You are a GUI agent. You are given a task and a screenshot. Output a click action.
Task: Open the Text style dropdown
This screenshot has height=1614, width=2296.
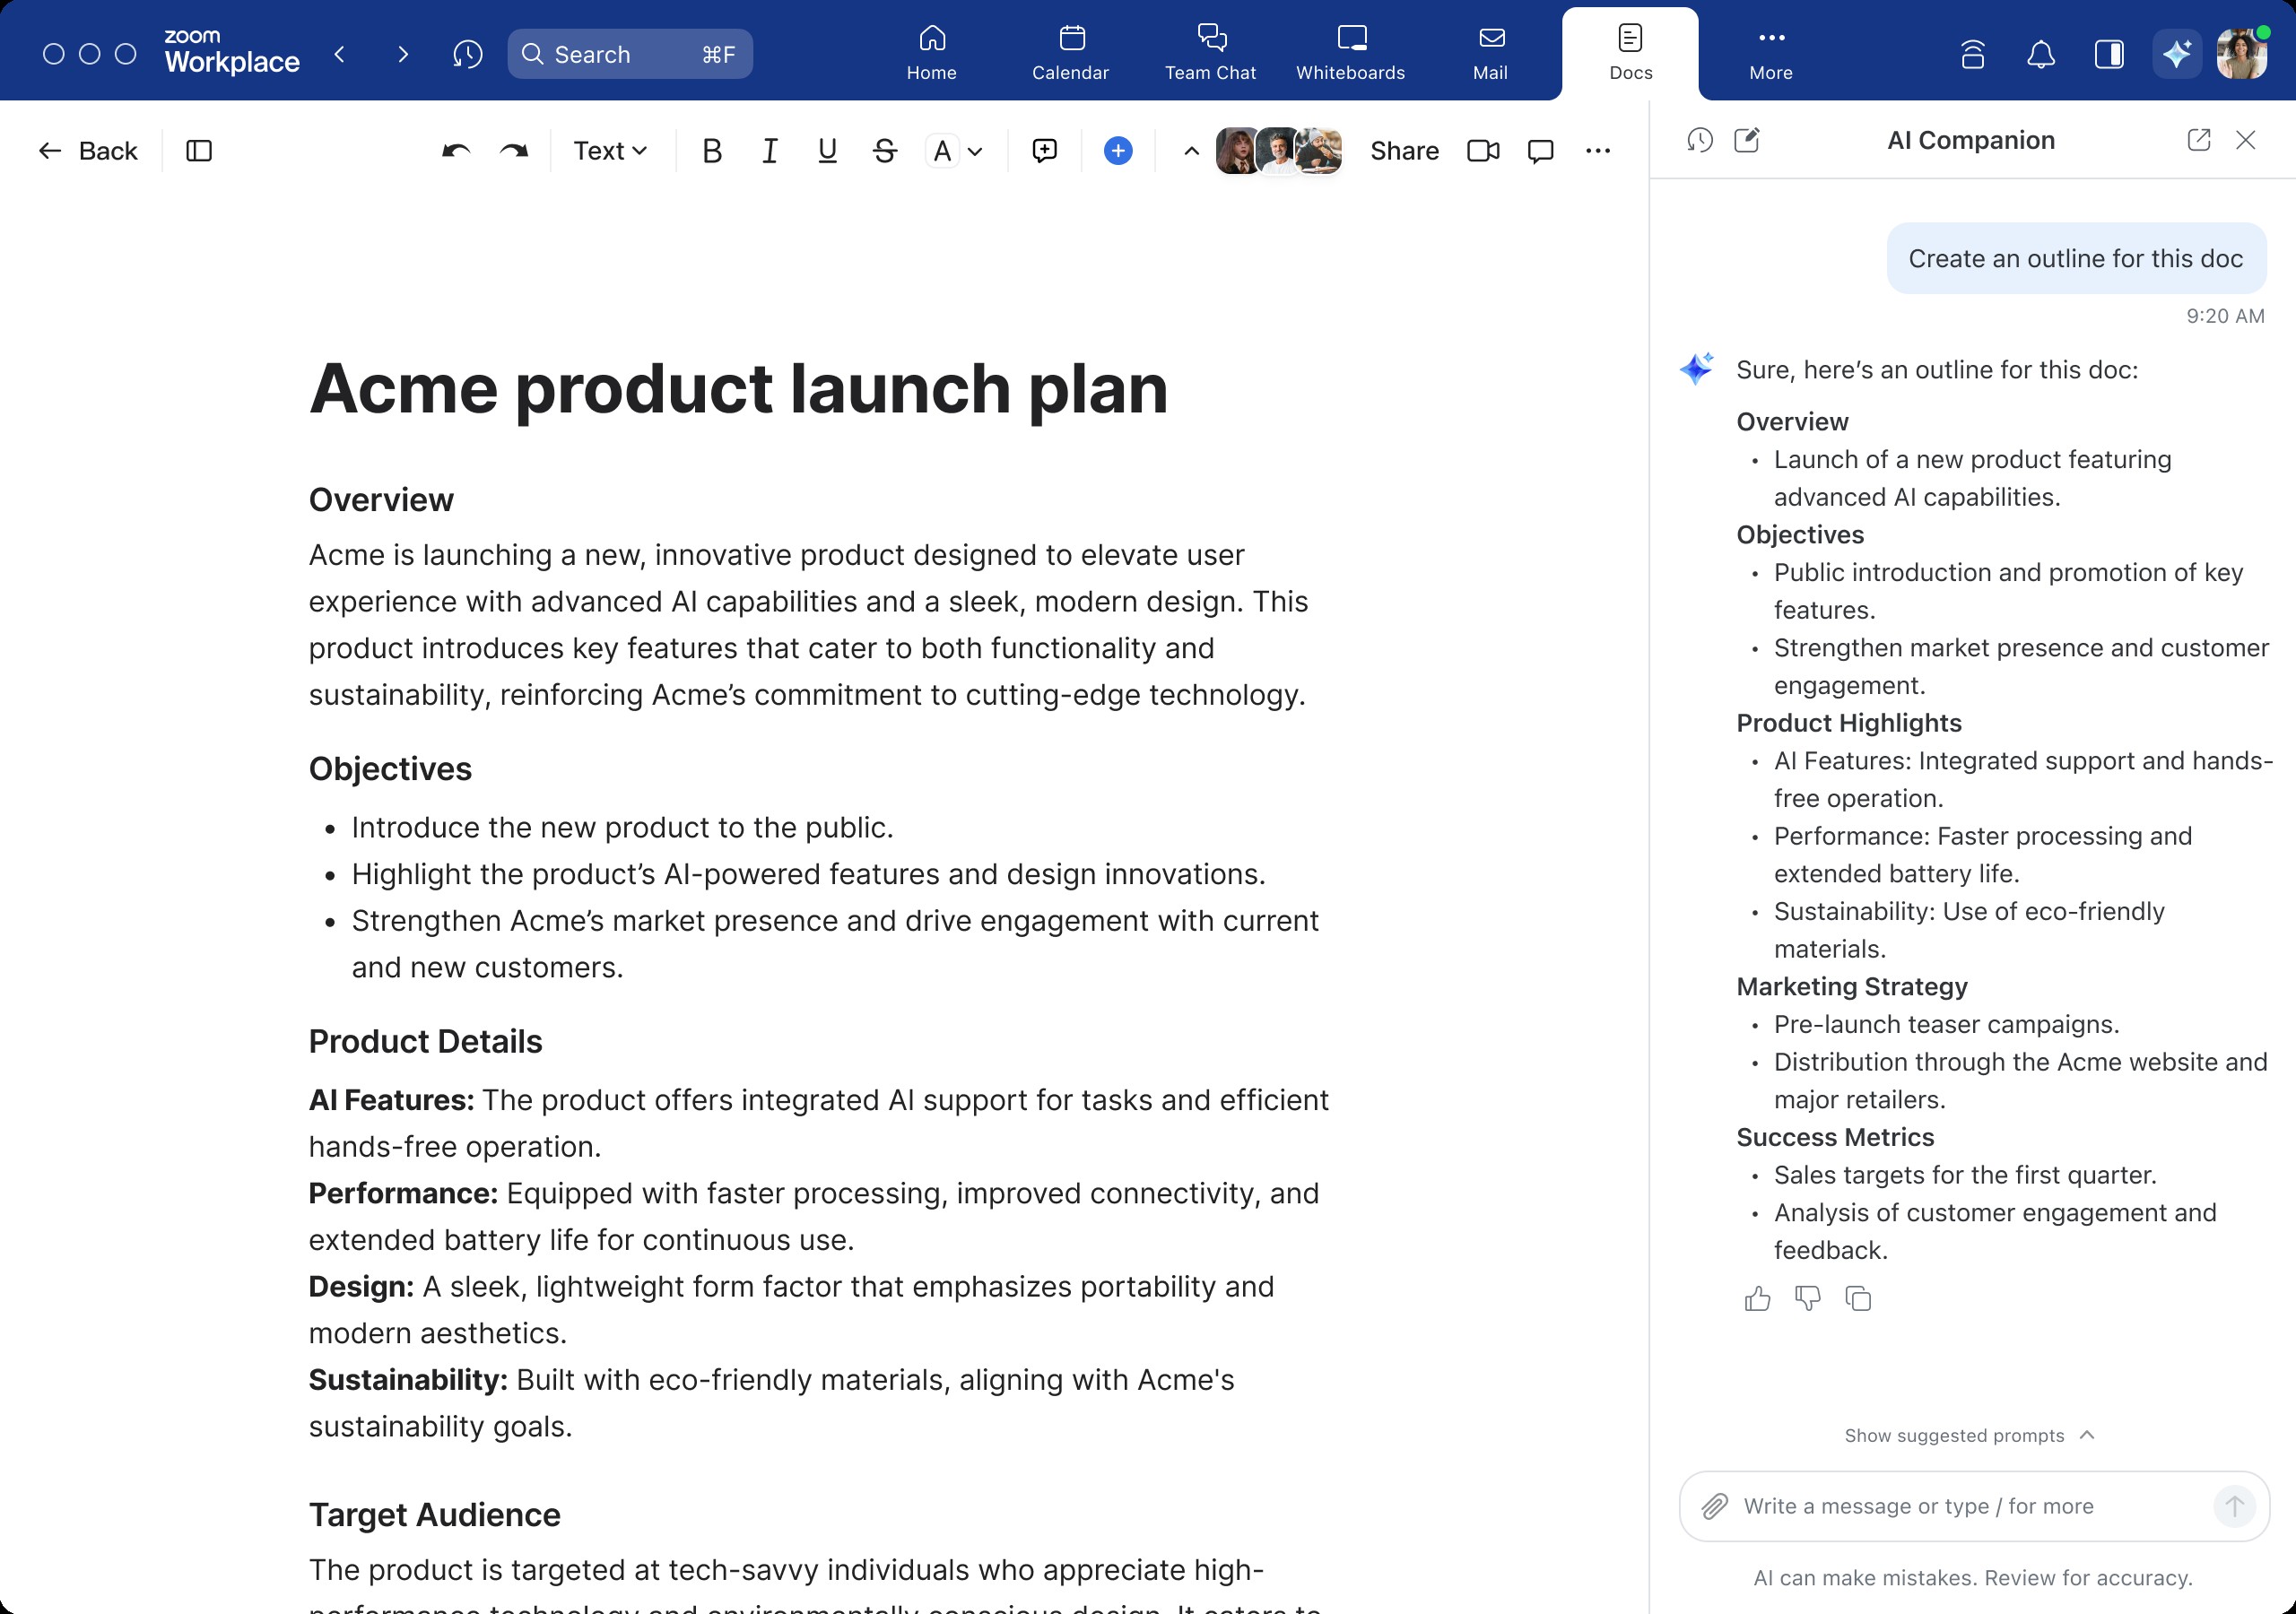610,151
